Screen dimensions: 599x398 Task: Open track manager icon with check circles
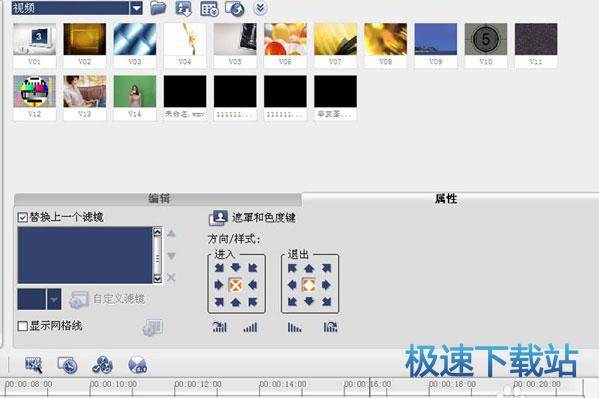102,365
